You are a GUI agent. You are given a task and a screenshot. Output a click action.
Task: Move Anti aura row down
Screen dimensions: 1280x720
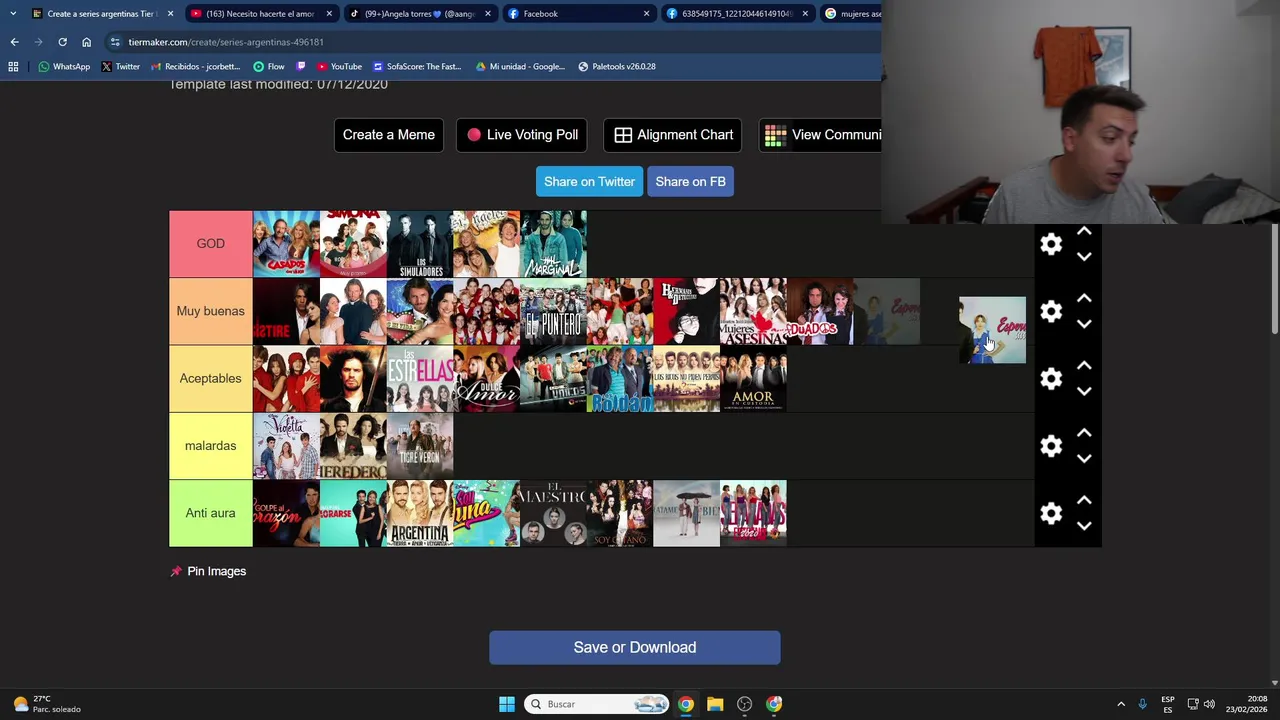(1084, 526)
